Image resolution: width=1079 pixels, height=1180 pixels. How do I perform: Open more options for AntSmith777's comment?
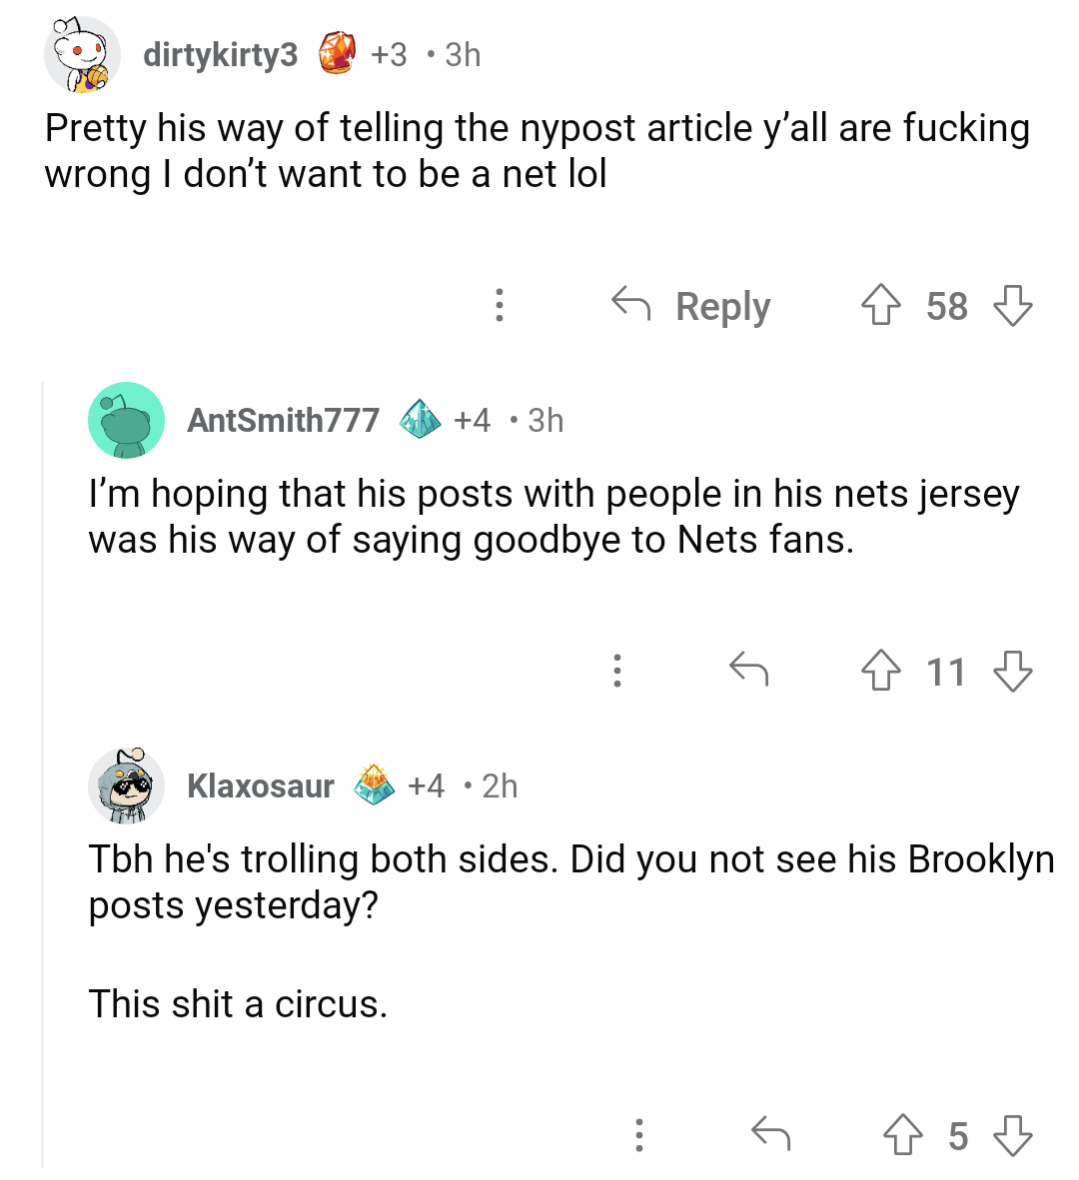coord(618,670)
